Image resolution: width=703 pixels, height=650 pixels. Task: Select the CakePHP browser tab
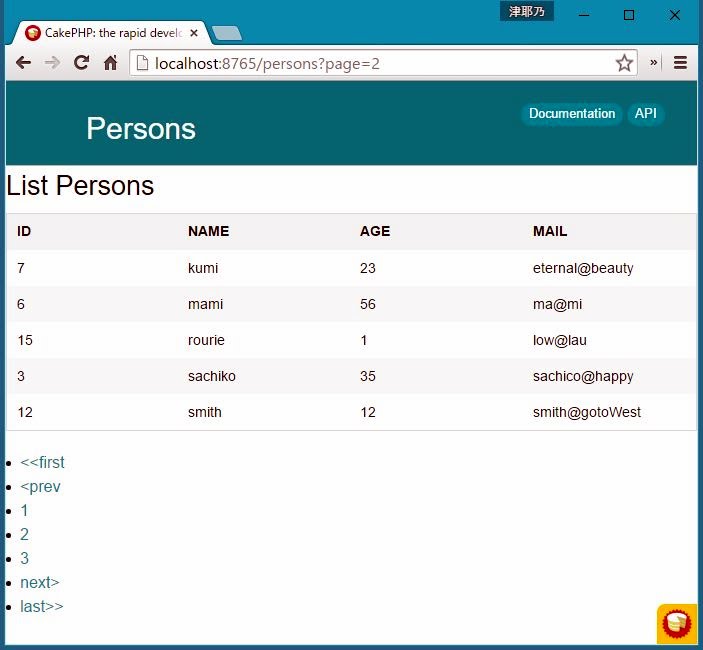(x=110, y=33)
